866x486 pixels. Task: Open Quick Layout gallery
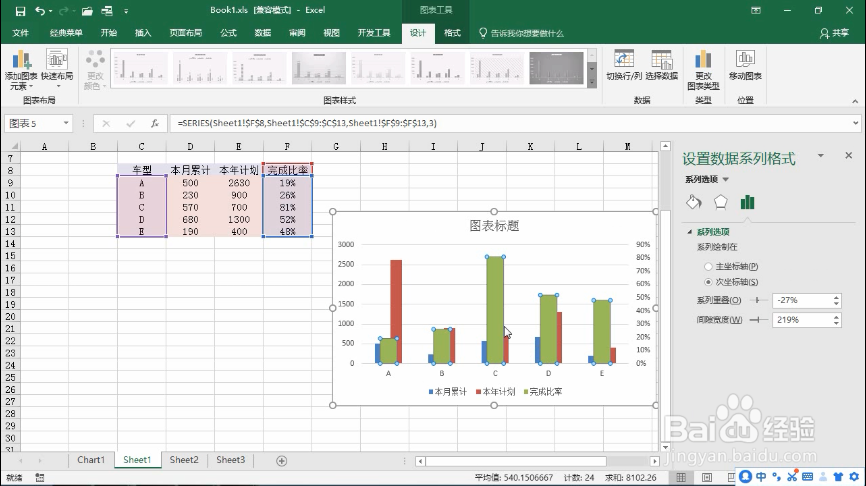(57, 68)
